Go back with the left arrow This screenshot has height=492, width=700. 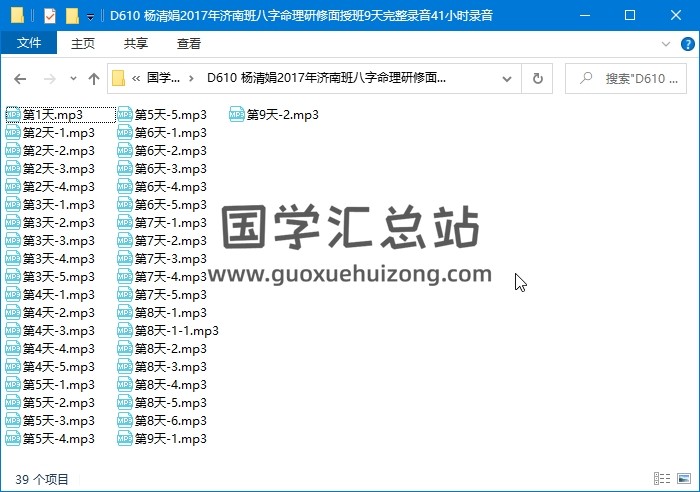coord(20,79)
